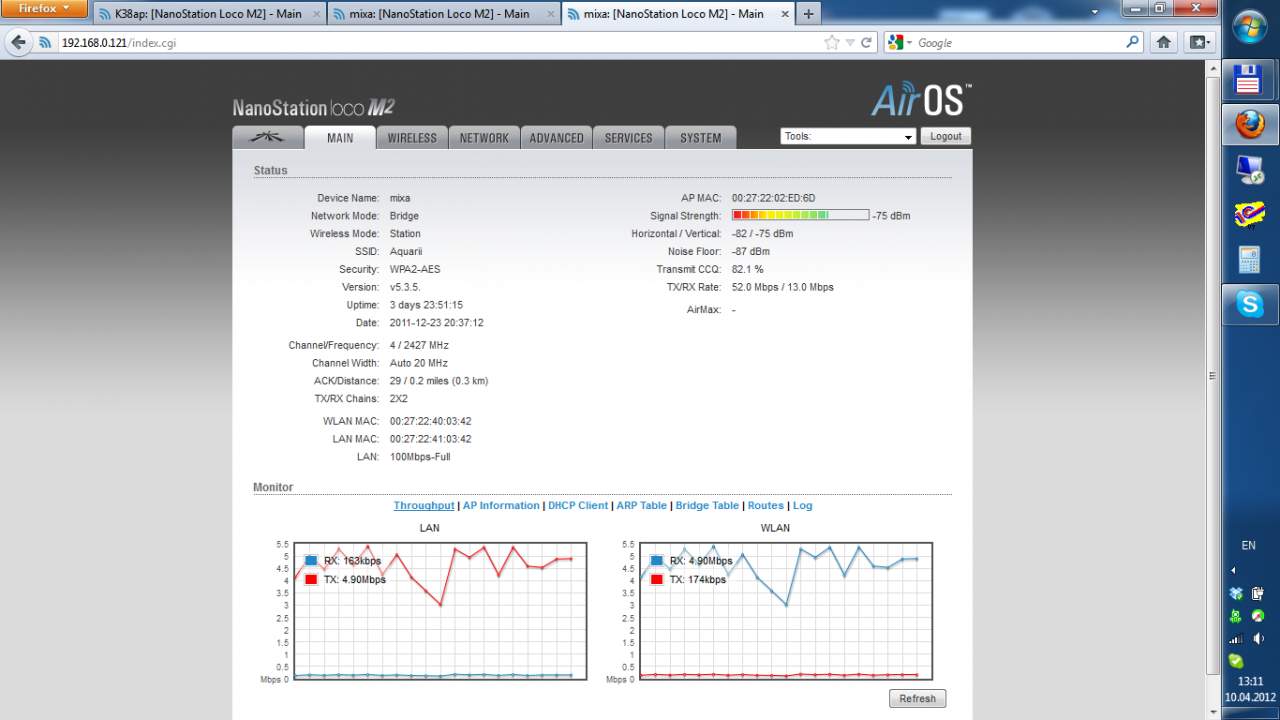Click the red TX swatch in WLAN graph
The width and height of the screenshot is (1280, 720).
click(x=657, y=579)
